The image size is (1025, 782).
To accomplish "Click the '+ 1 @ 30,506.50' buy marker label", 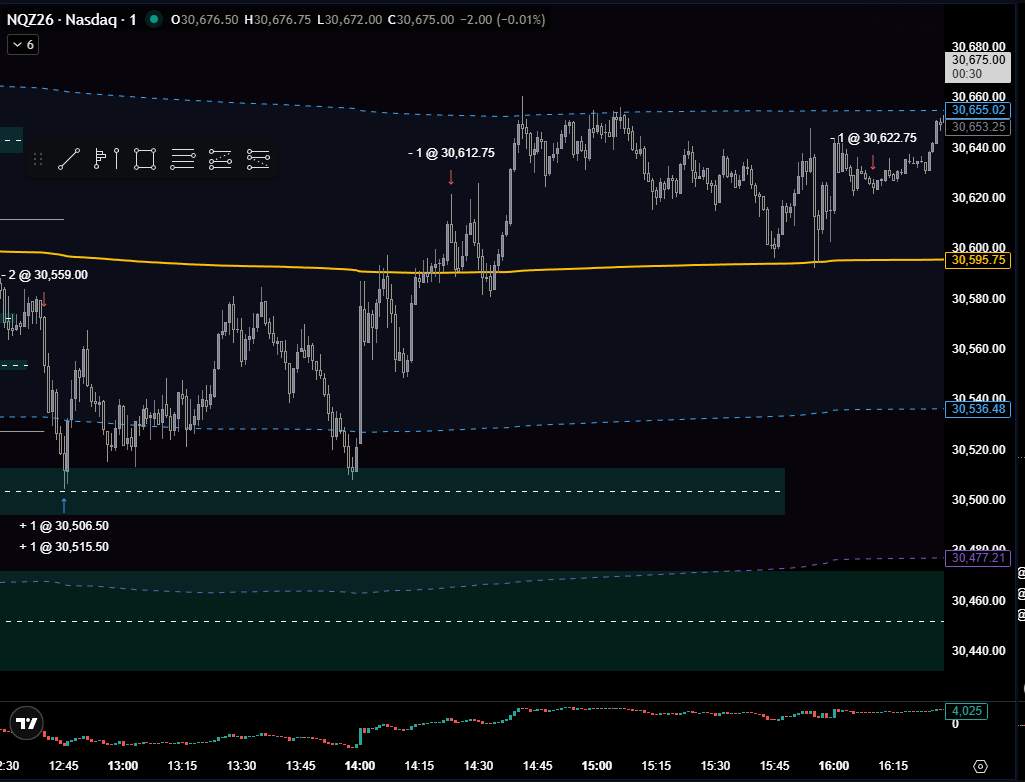I will [x=64, y=526].
